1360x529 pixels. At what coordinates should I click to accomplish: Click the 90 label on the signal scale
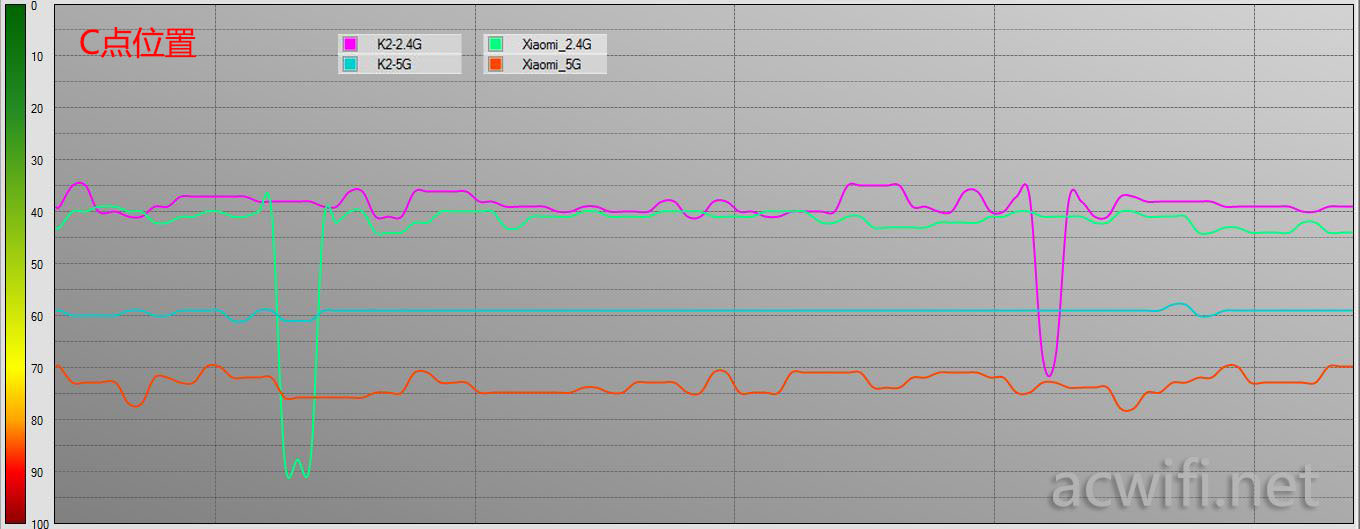coord(37,472)
